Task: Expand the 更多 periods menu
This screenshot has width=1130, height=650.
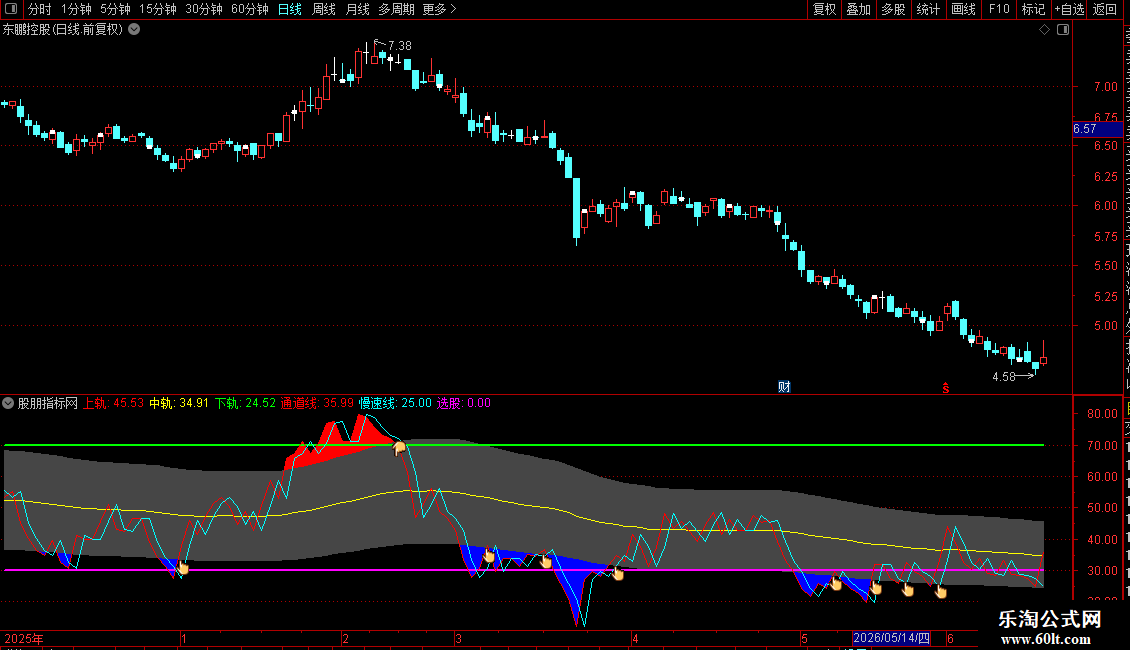Action: click(x=439, y=9)
